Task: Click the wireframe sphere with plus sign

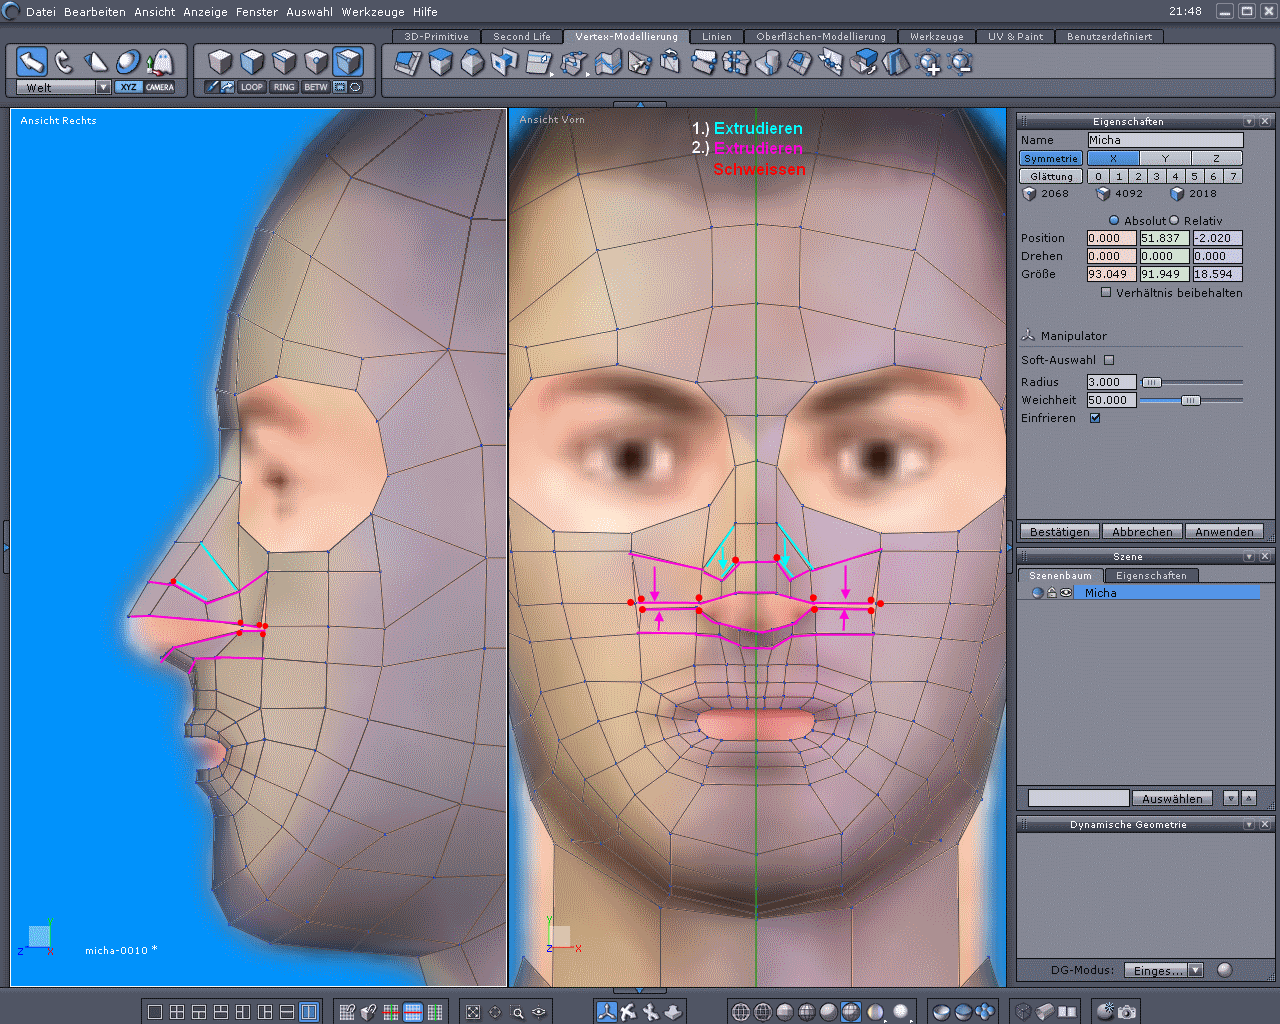Action: [x=928, y=63]
